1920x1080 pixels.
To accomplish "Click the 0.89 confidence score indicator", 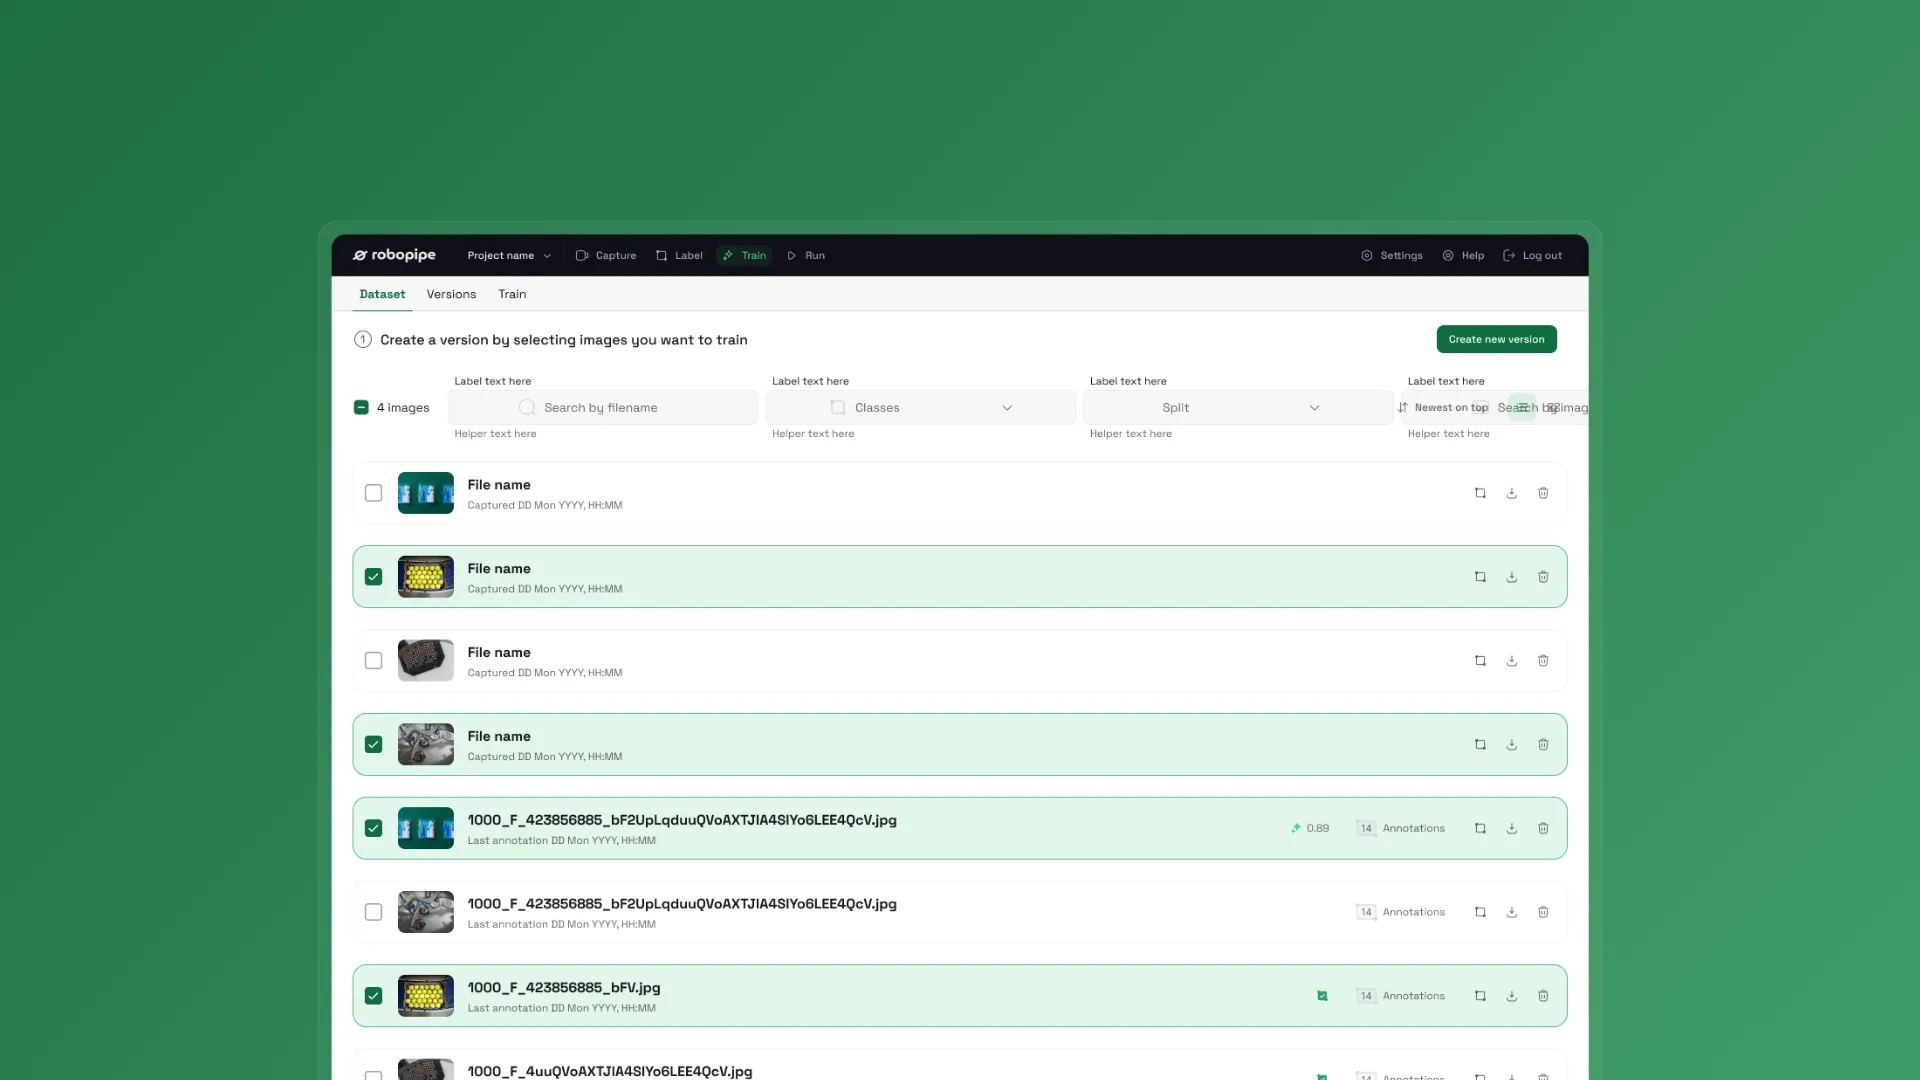I will coord(1310,828).
